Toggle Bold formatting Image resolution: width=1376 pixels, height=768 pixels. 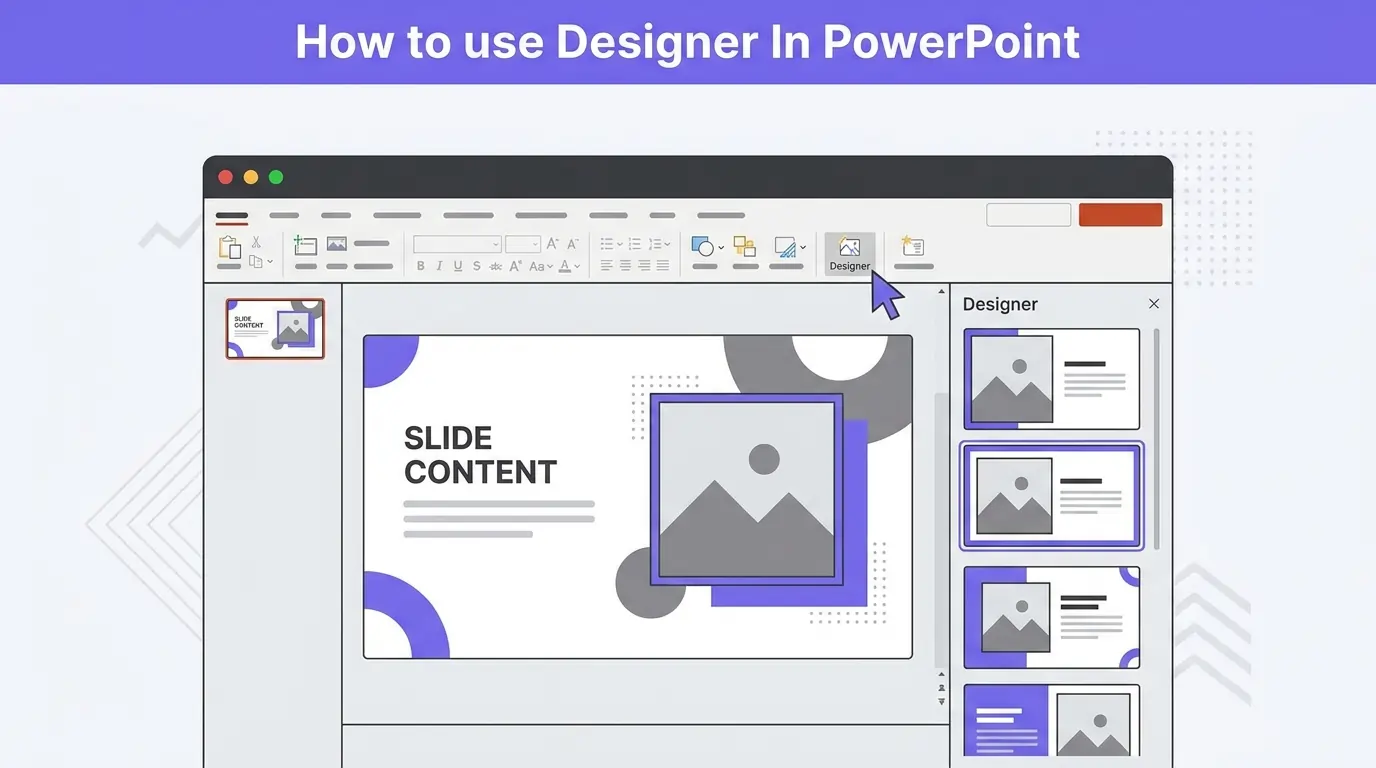[x=420, y=266]
